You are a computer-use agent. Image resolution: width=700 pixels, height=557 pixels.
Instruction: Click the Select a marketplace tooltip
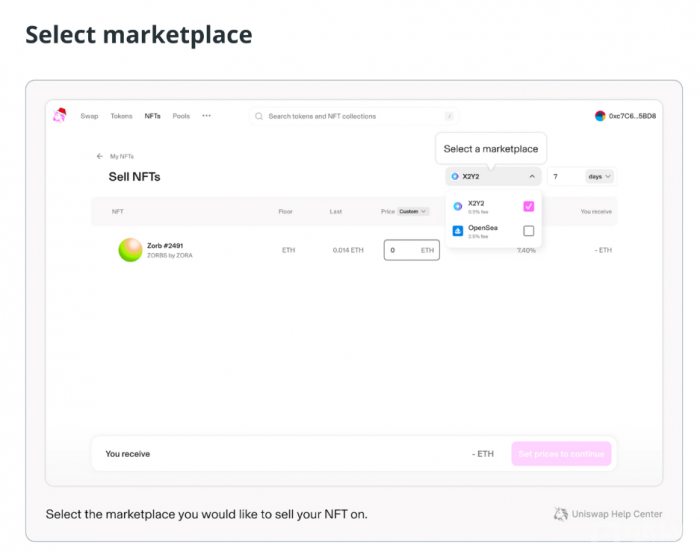[491, 149]
